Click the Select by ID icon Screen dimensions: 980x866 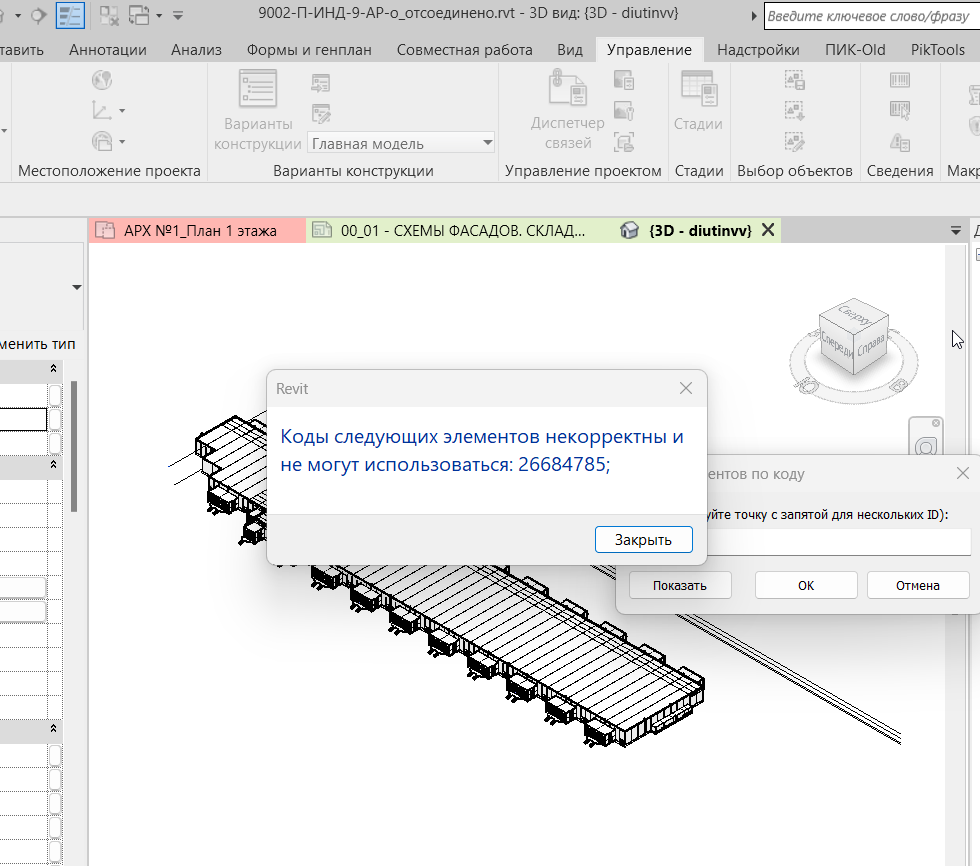[x=899, y=111]
